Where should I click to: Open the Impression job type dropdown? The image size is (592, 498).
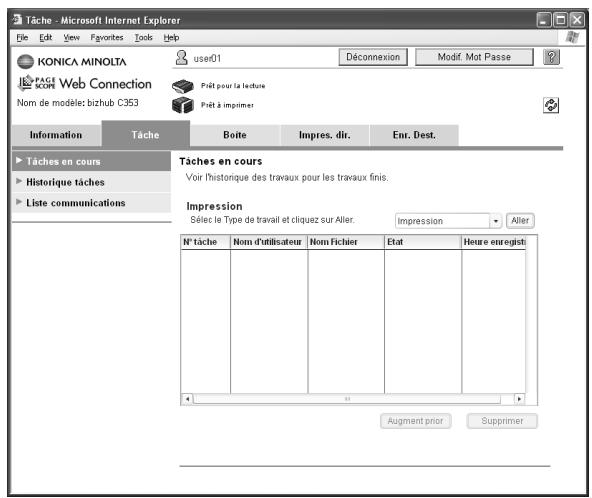pos(448,221)
